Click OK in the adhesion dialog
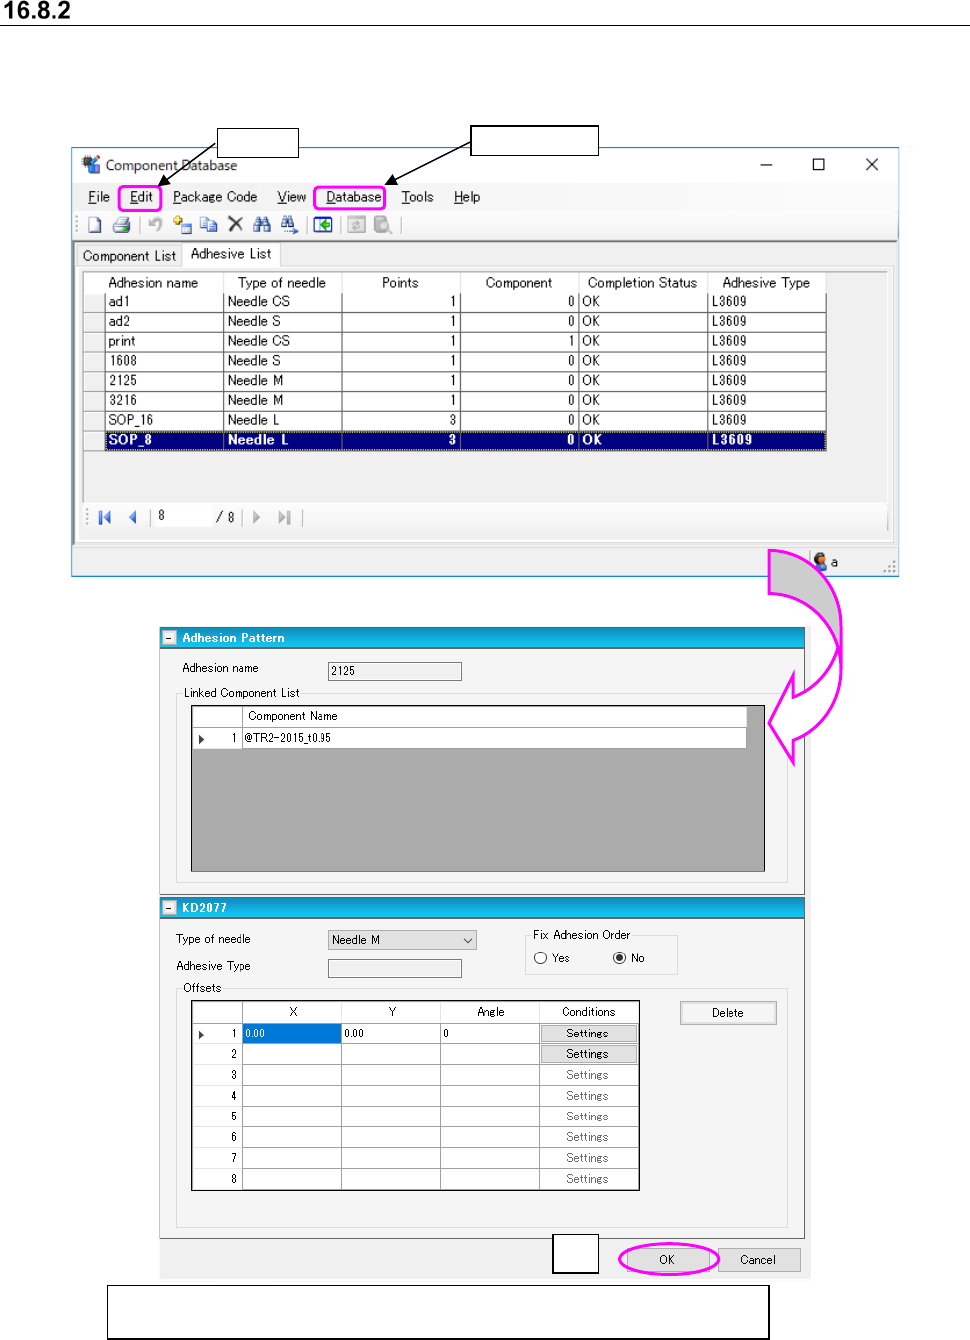Image resolution: width=970 pixels, height=1340 pixels. click(667, 1260)
